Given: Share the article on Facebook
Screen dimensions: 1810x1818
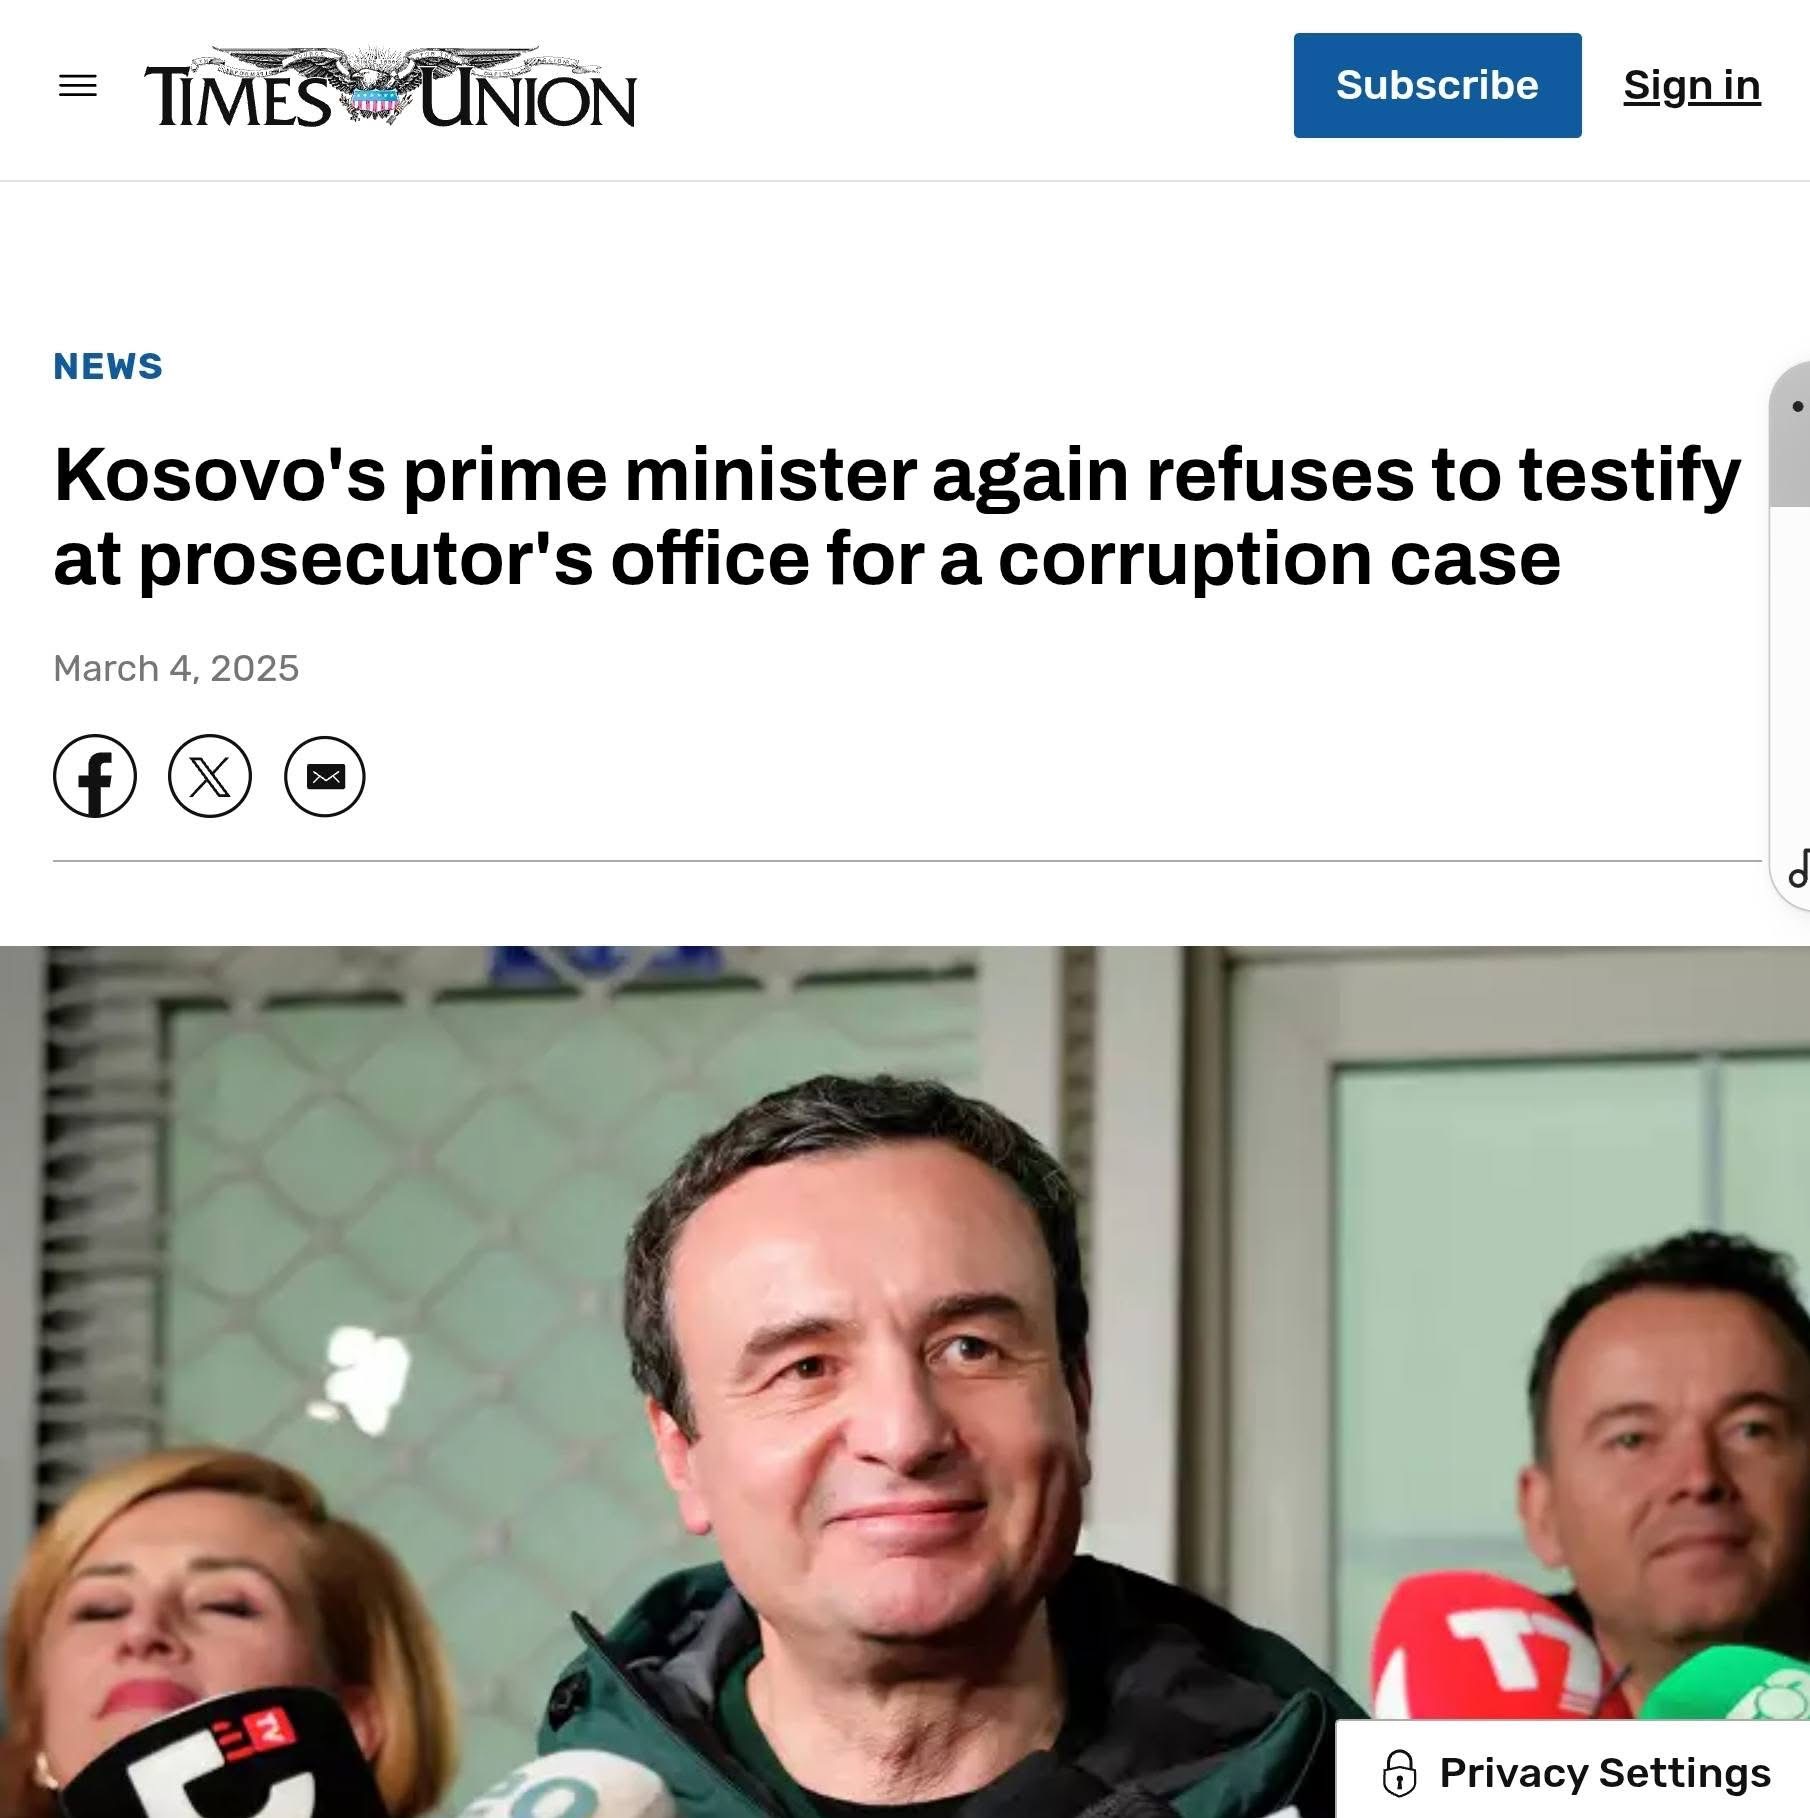Looking at the screenshot, I should [95, 776].
